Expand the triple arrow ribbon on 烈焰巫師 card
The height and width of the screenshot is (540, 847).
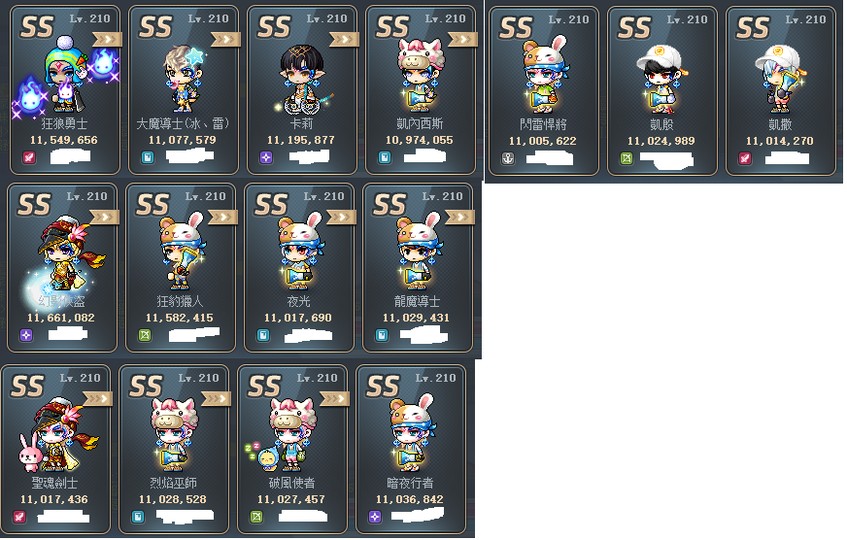[216, 399]
